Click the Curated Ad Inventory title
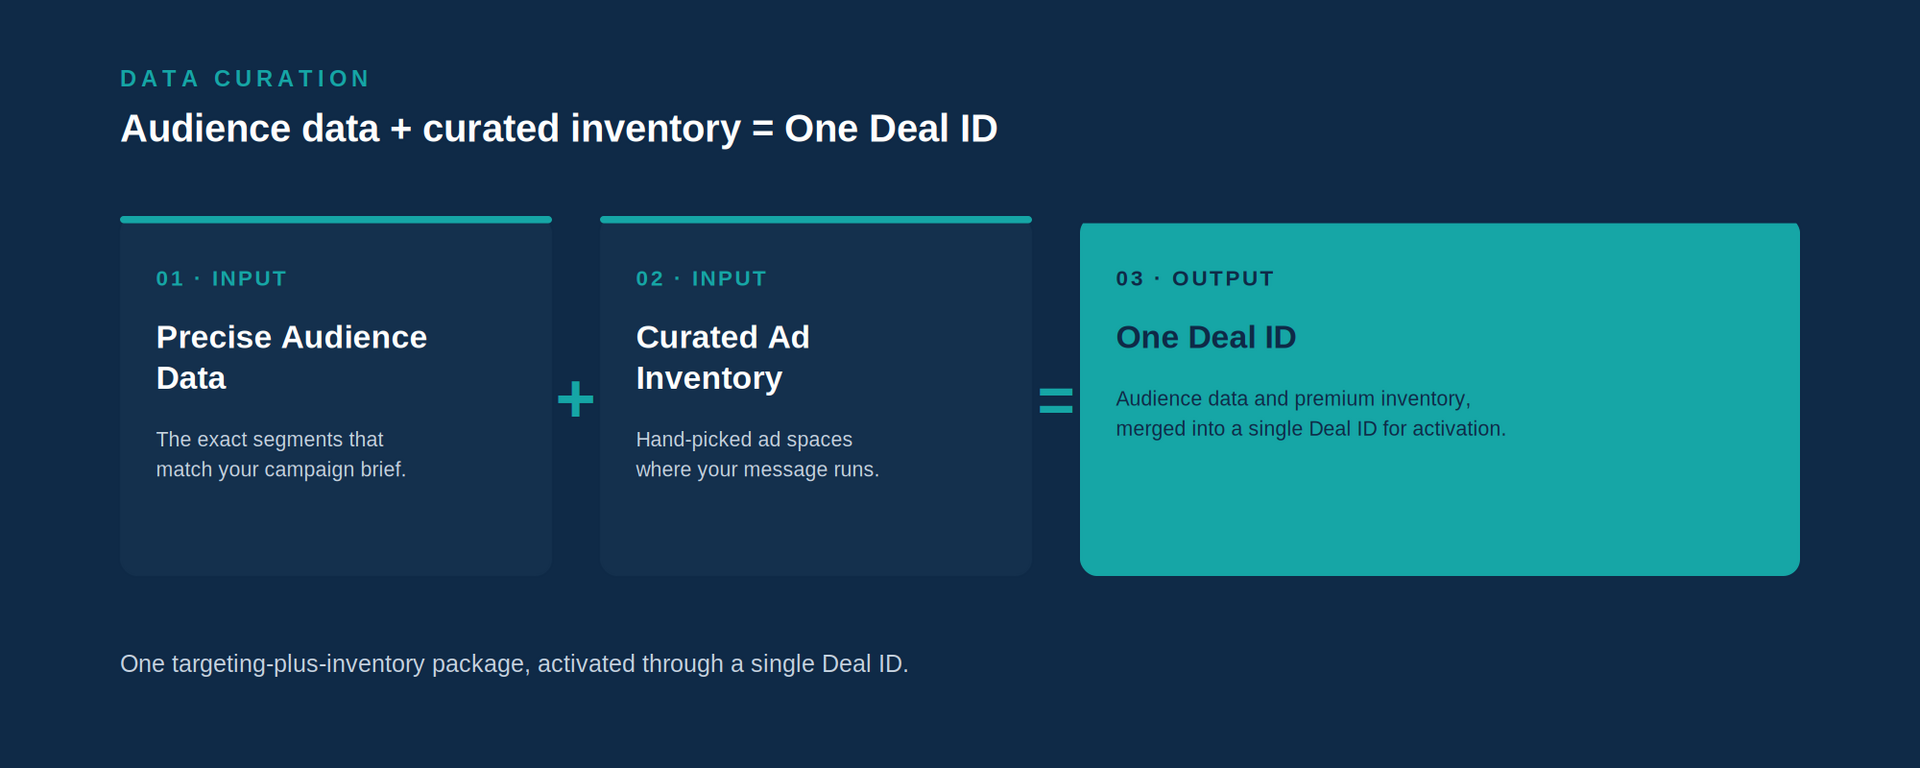 [x=723, y=357]
